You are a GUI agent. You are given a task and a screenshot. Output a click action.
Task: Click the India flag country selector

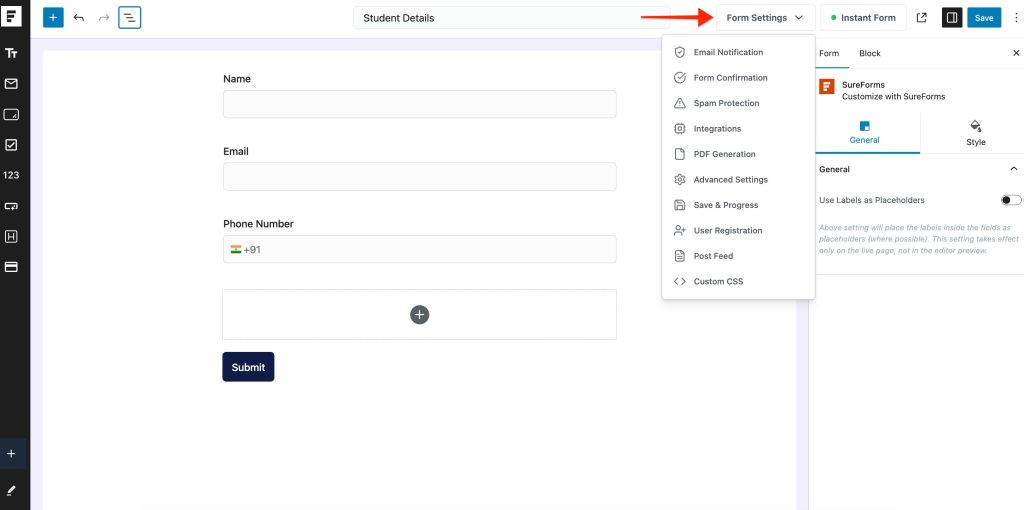point(236,249)
